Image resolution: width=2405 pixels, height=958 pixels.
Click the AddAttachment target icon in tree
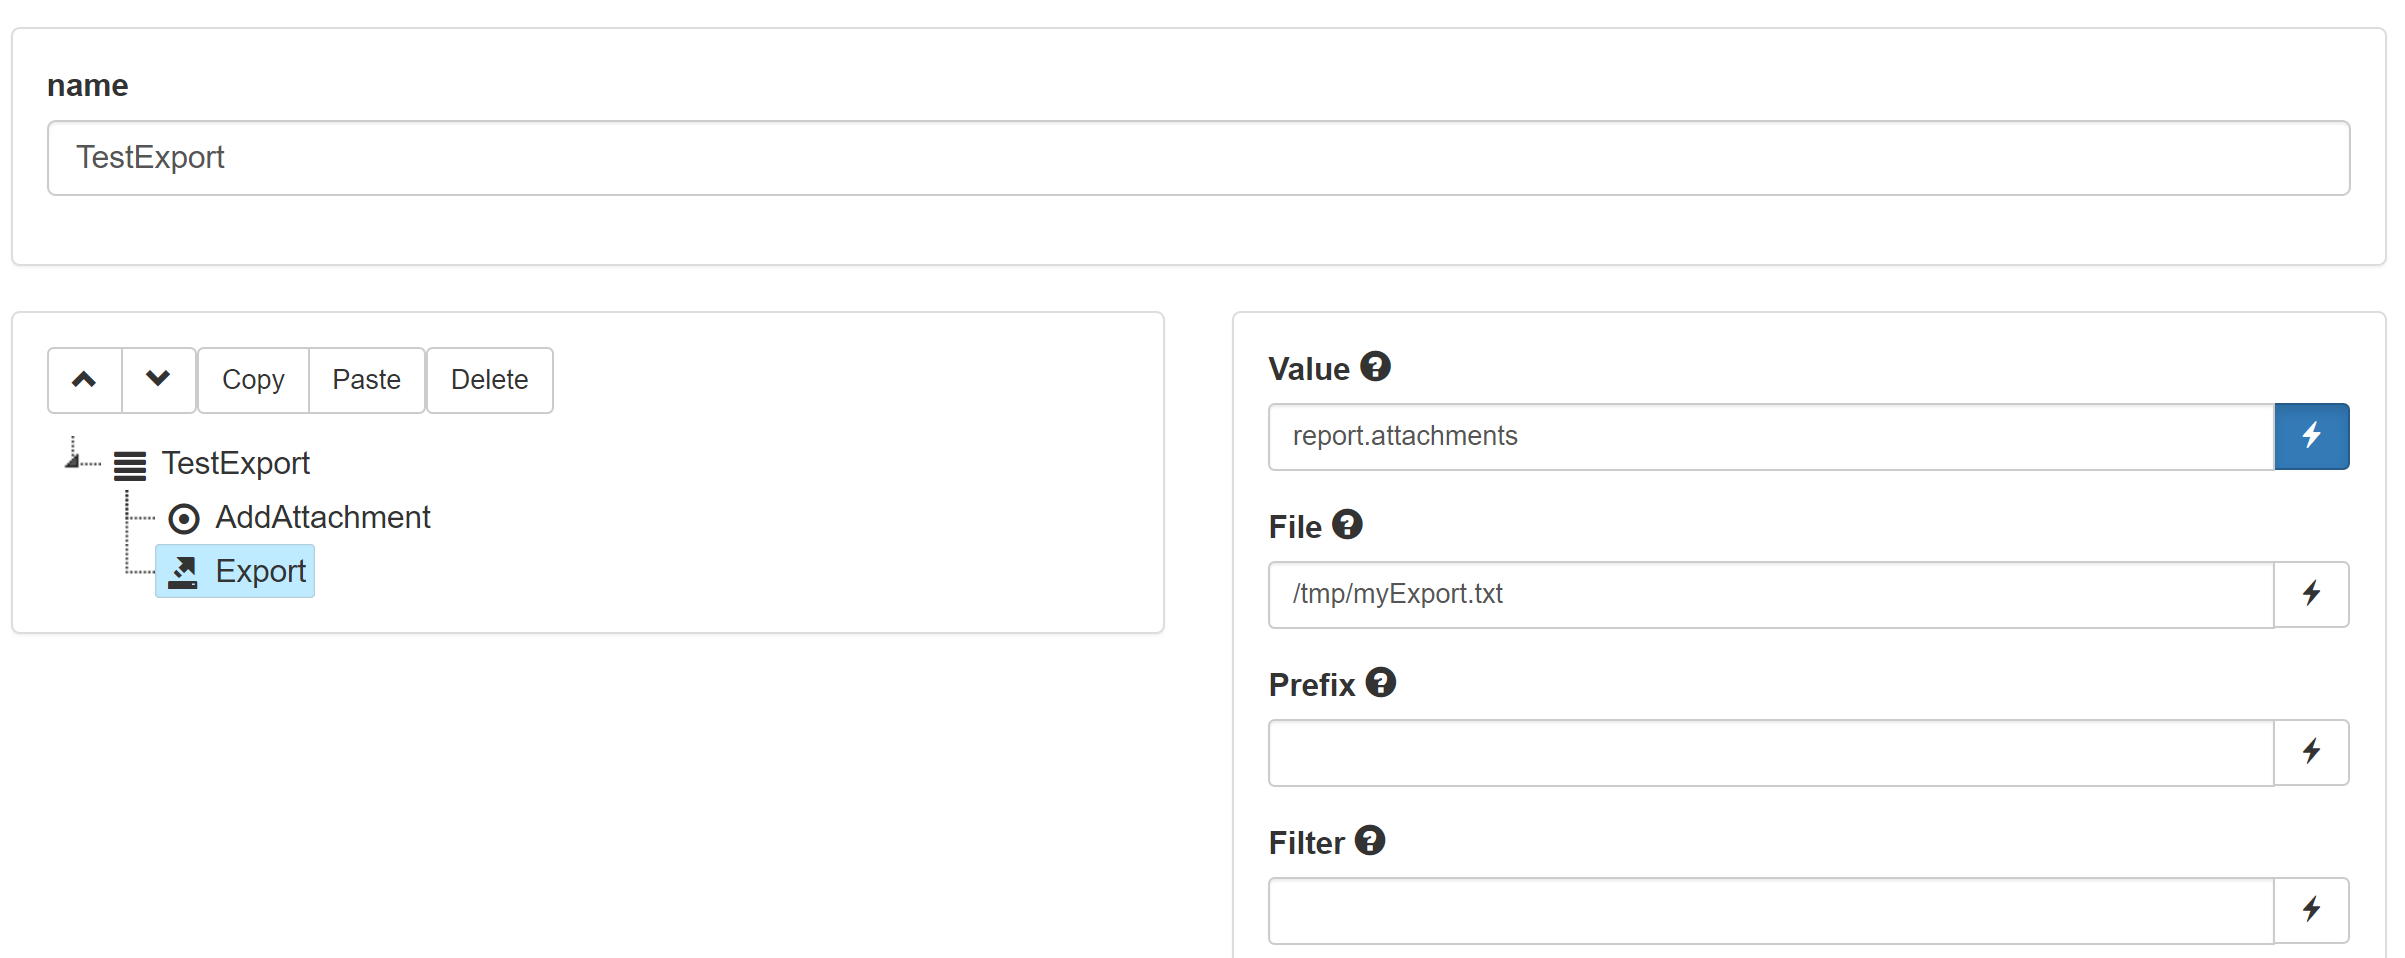(x=184, y=518)
